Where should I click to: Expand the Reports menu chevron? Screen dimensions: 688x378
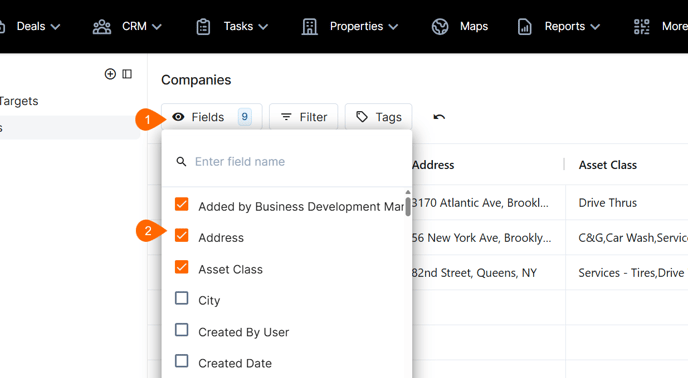point(595,27)
